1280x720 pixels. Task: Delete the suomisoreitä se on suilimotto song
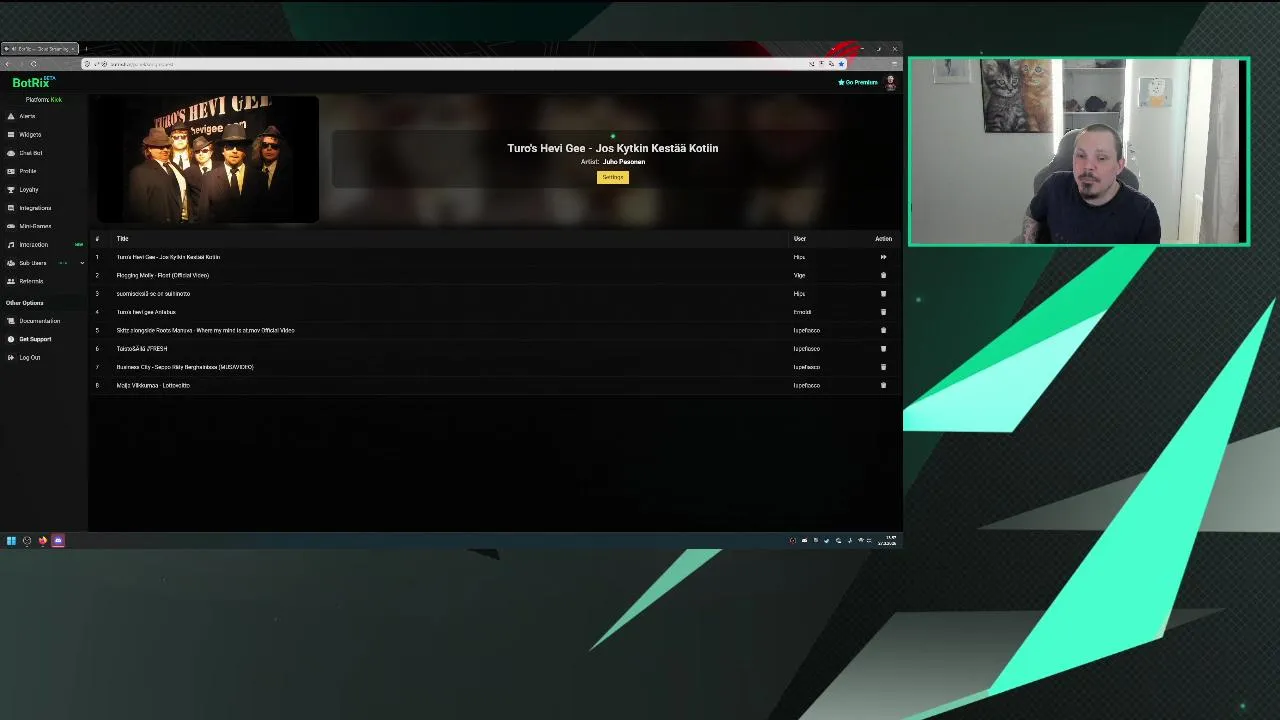(x=883, y=293)
